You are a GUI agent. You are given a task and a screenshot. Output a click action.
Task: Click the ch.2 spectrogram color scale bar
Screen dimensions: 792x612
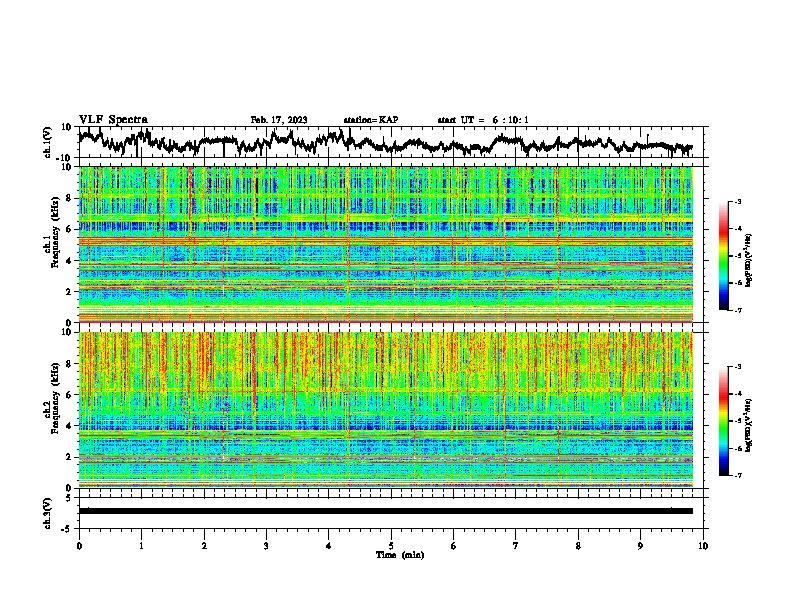[723, 421]
